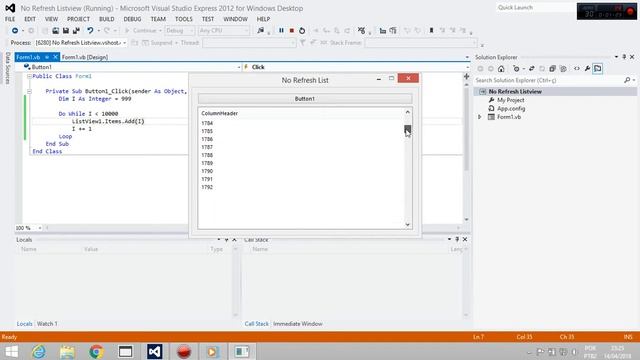Open the TOOLS menu

tap(184, 19)
